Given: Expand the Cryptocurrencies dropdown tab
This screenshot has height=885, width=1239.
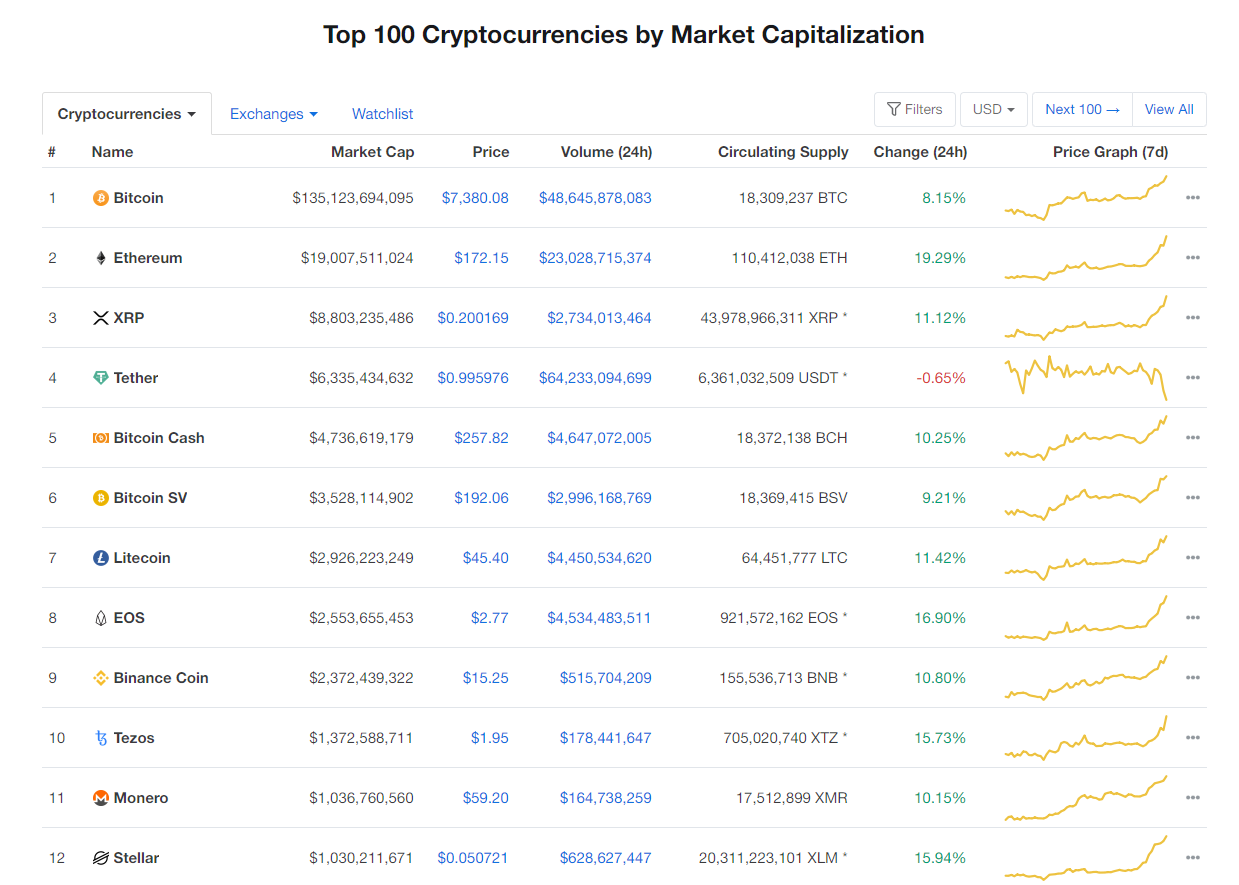Looking at the screenshot, I should 127,114.
